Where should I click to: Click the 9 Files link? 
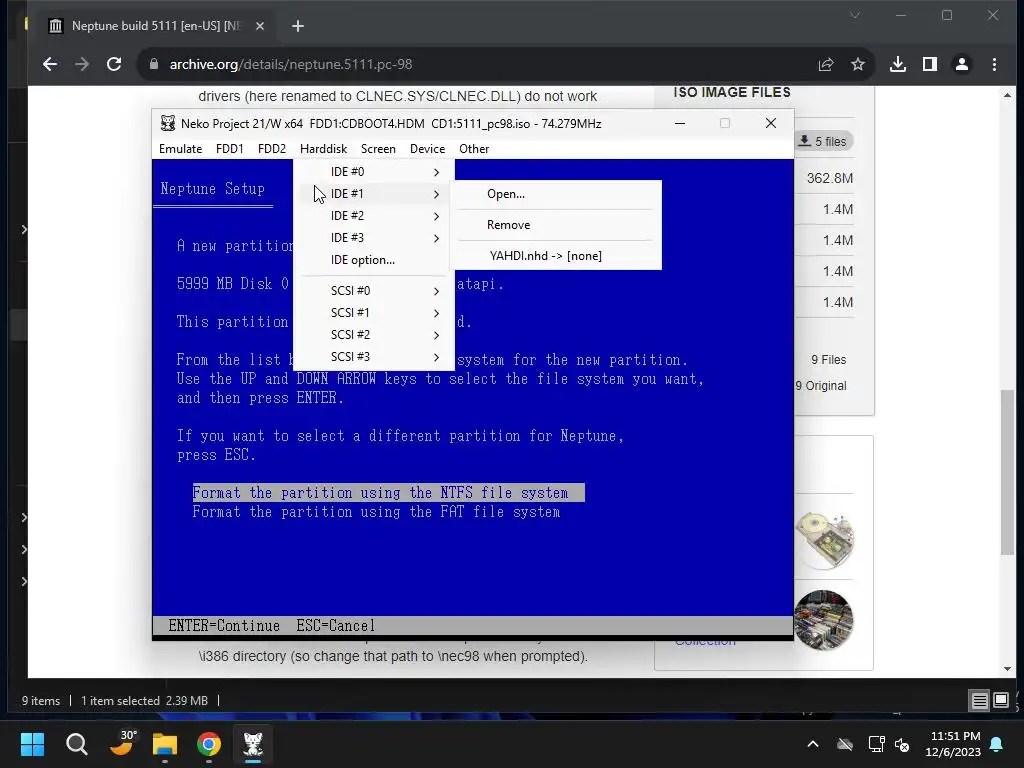coord(829,360)
